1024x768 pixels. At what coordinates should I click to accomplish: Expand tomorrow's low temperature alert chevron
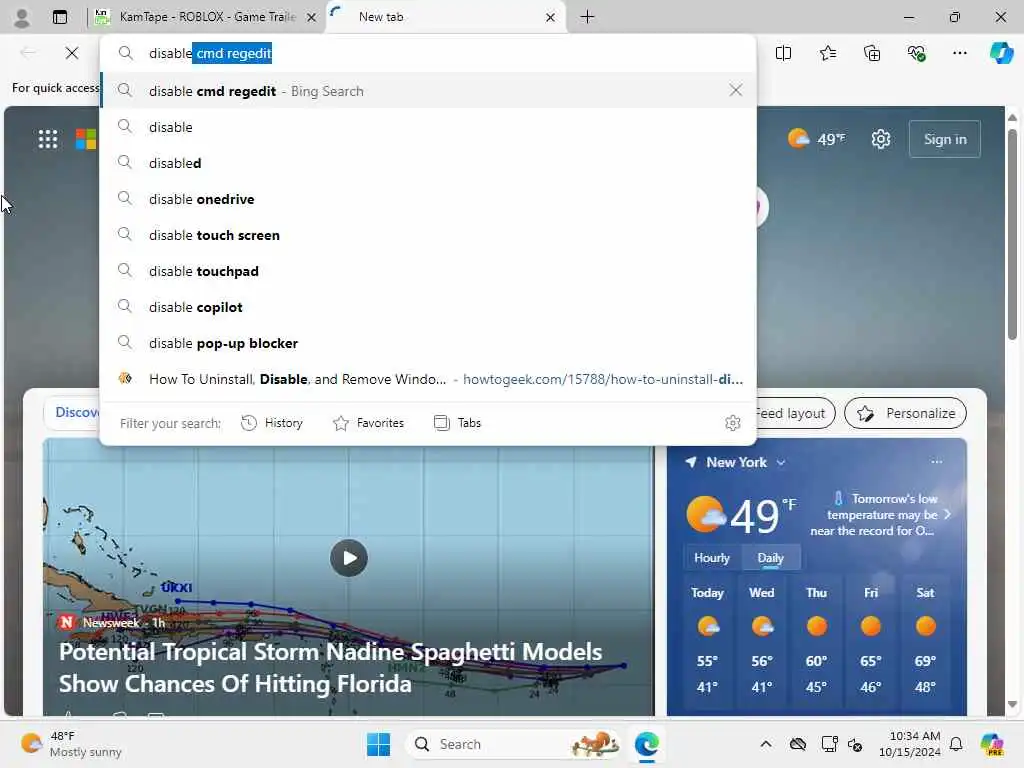click(x=947, y=515)
